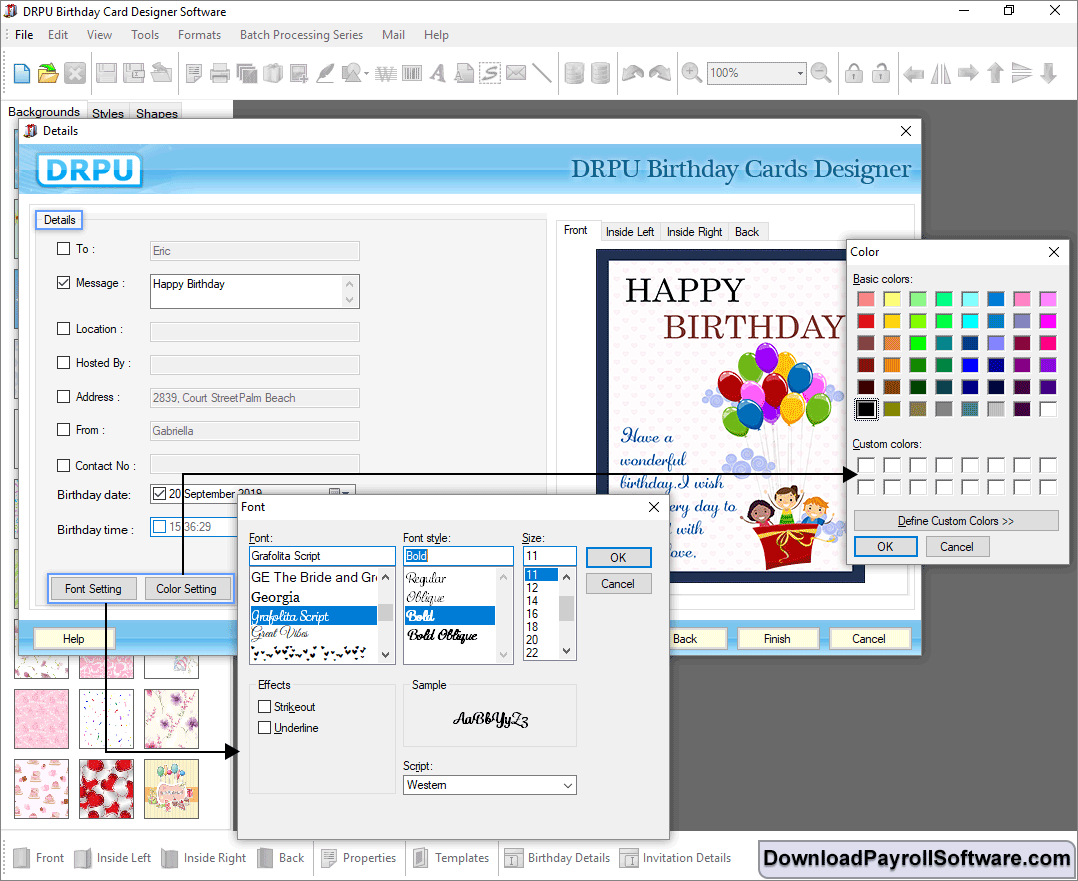Open the File menu

coord(24,35)
